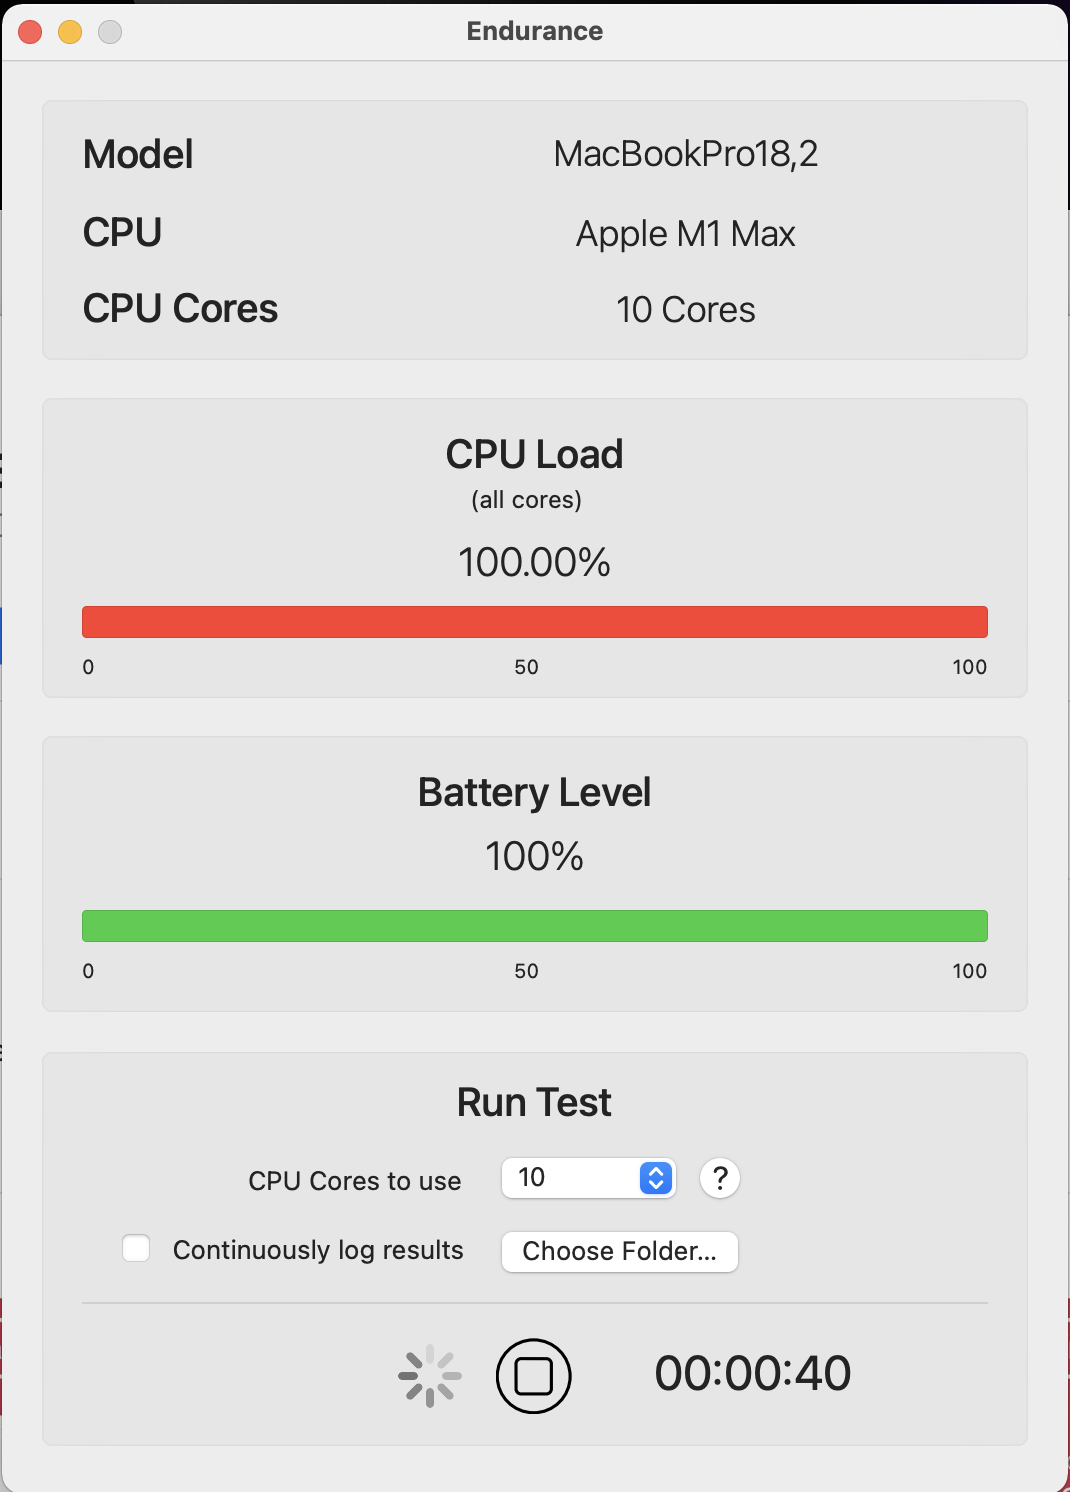Click the spinning progress indicator
1070x1492 pixels.
[430, 1376]
